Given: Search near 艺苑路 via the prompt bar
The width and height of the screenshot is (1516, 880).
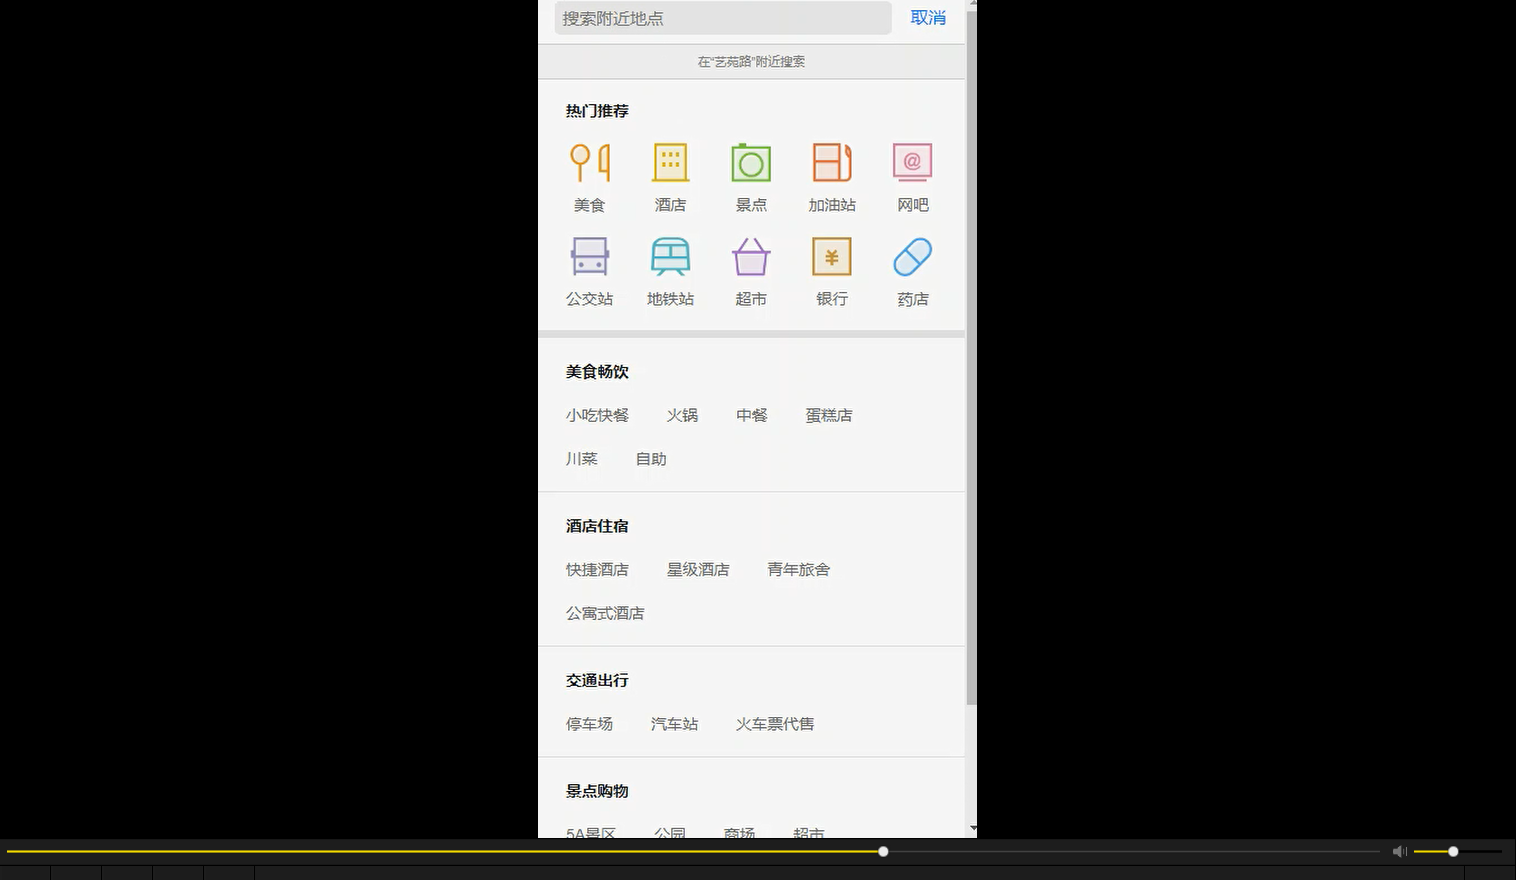Looking at the screenshot, I should click(751, 61).
